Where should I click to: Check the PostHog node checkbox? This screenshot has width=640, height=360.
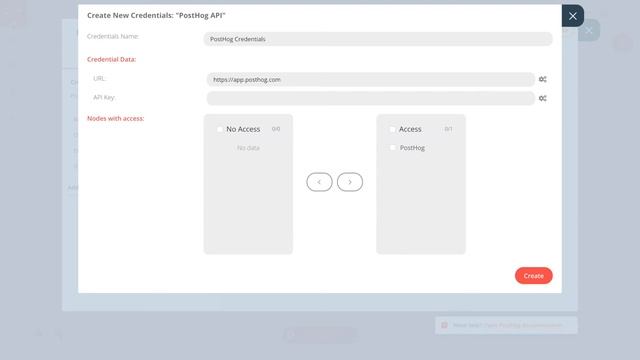click(x=393, y=148)
